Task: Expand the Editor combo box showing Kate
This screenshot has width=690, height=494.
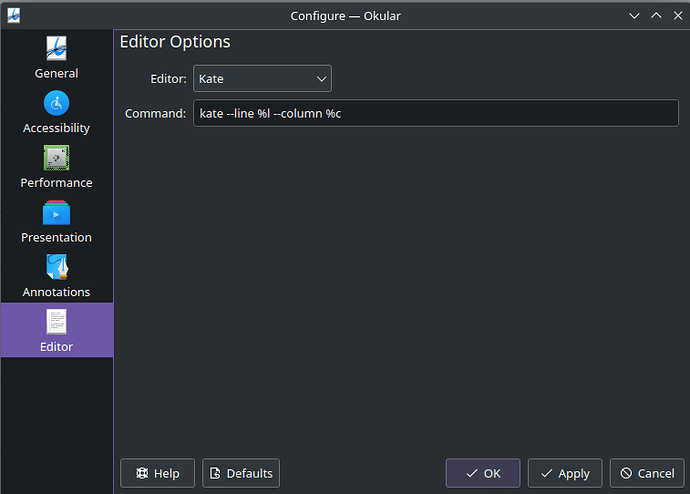Action: point(262,79)
